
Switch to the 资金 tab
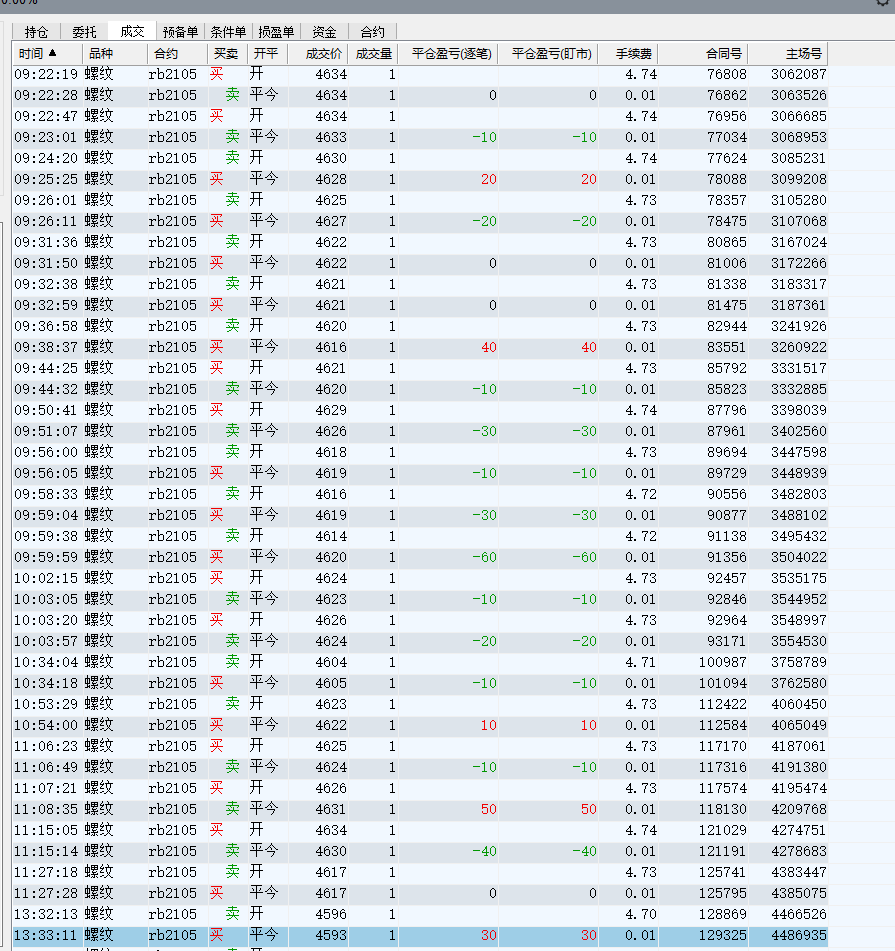pyautogui.click(x=323, y=32)
